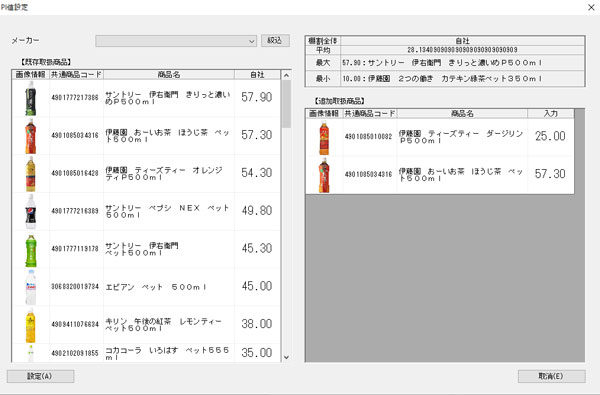Viewport: 600px width, 395px height.
Task: Select the Suntory 伊右衛門 濃いめ bottle thumbnail
Action: pos(31,98)
